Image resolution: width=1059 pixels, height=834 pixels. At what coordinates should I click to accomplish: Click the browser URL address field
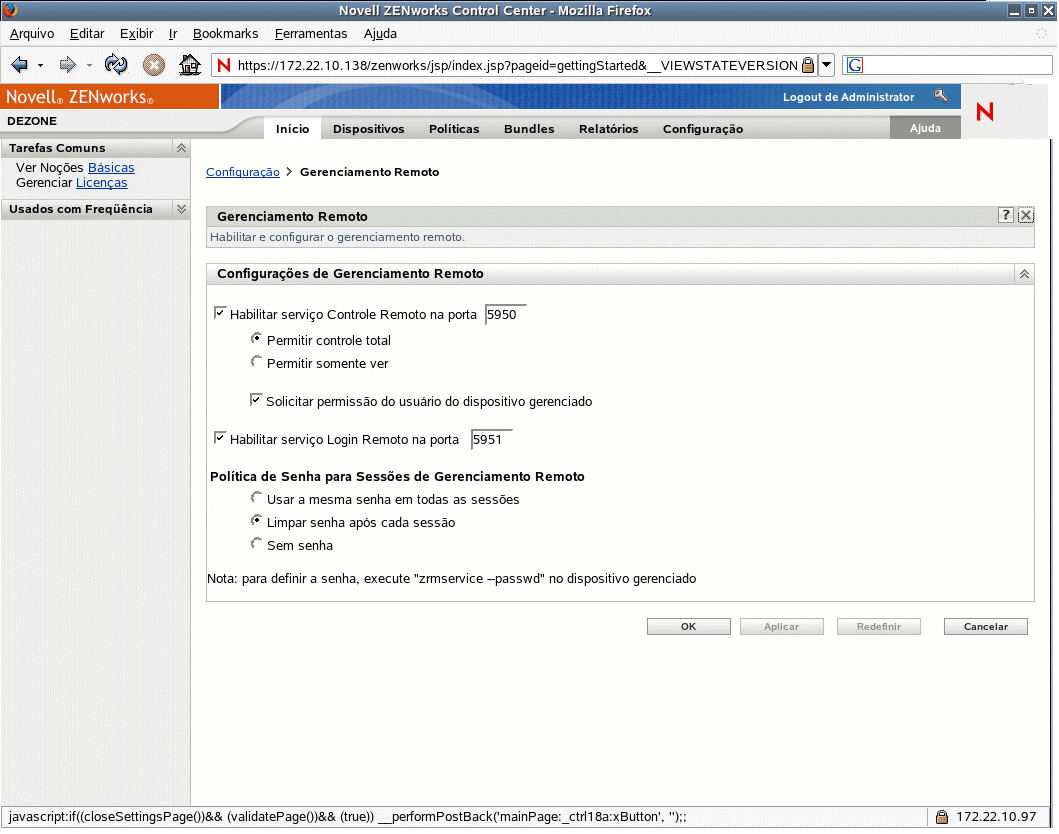pos(517,66)
